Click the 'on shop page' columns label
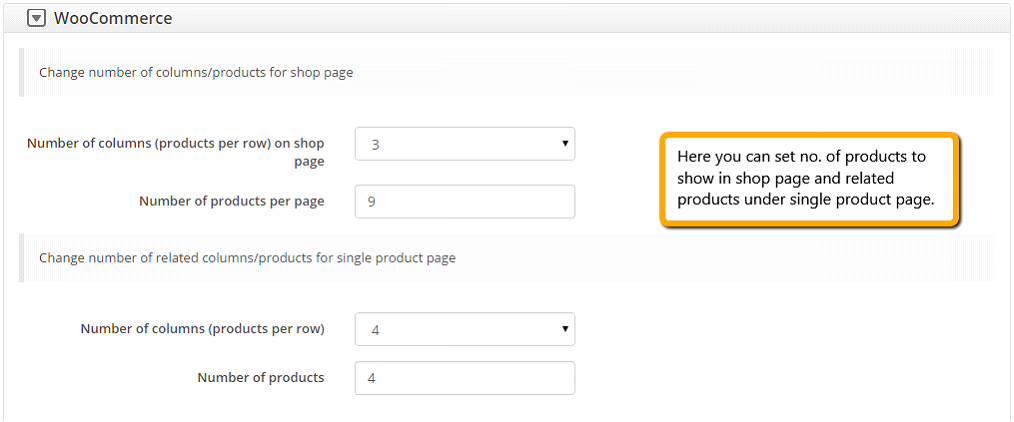Viewport: 1014px width, 422px height. tap(175, 152)
